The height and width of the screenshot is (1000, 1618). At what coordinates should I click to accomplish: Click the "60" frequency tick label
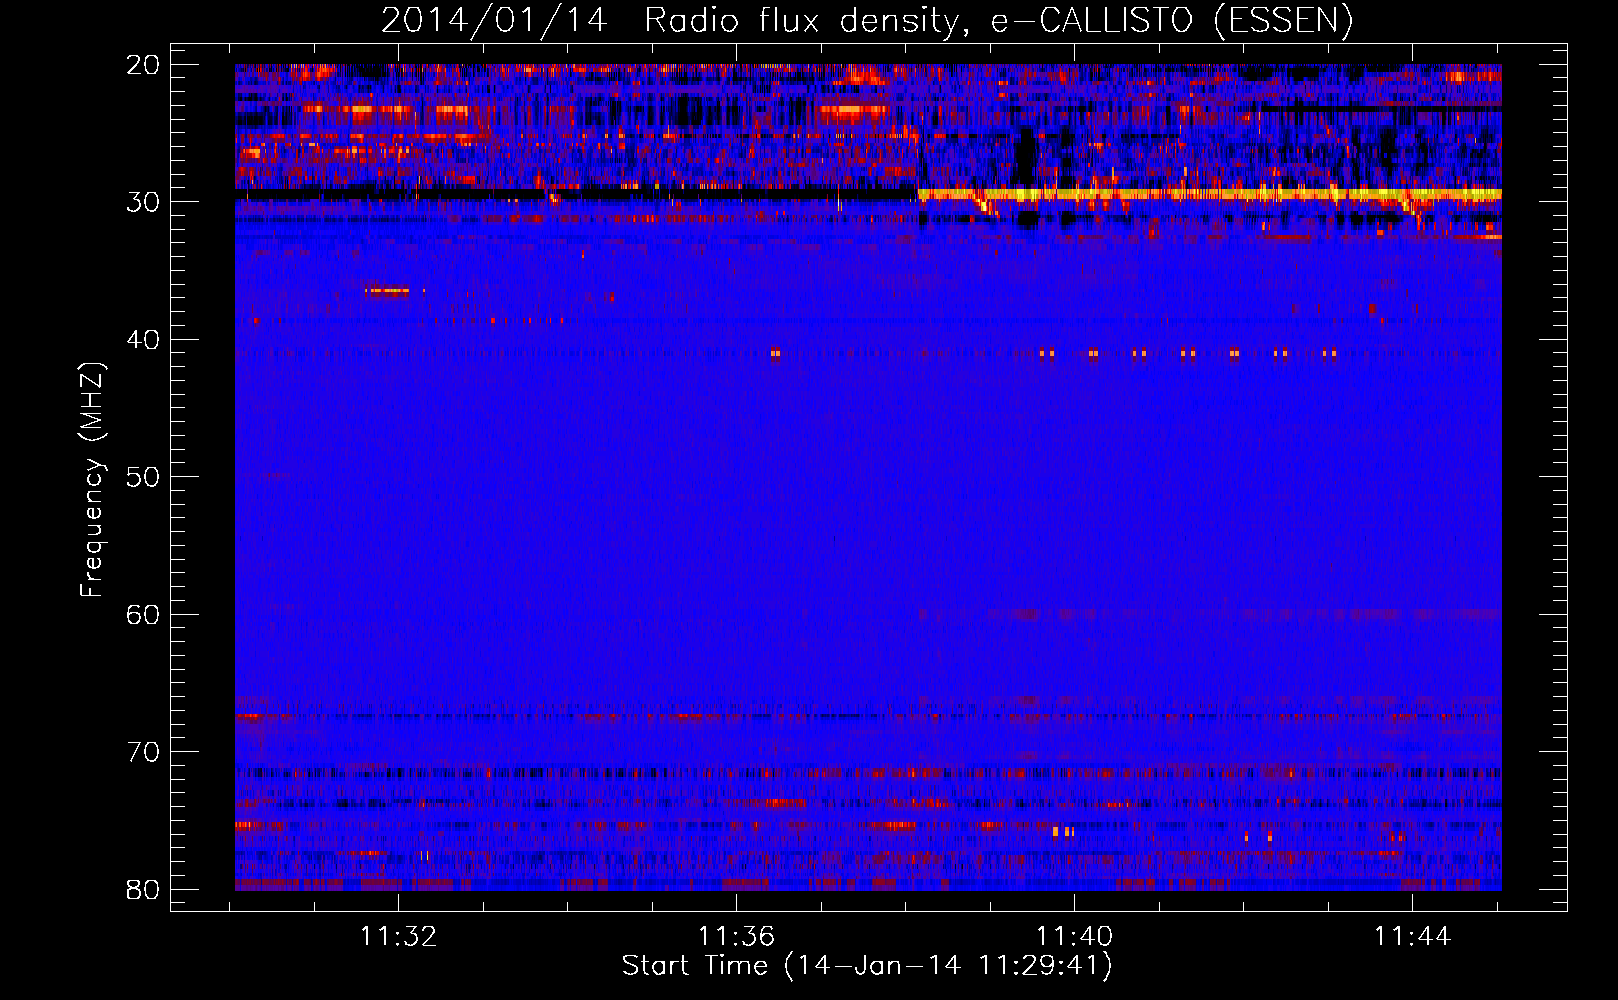point(143,614)
